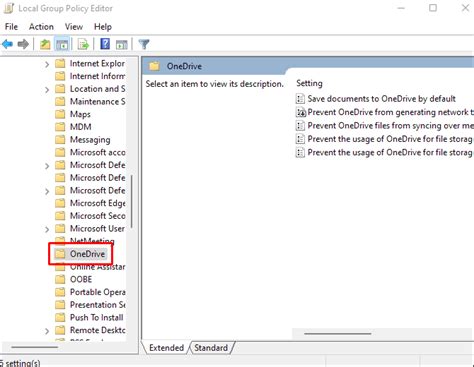This screenshot has height=367, width=474.
Task: Click the Filter funnel toolbar icon
Action: point(144,44)
